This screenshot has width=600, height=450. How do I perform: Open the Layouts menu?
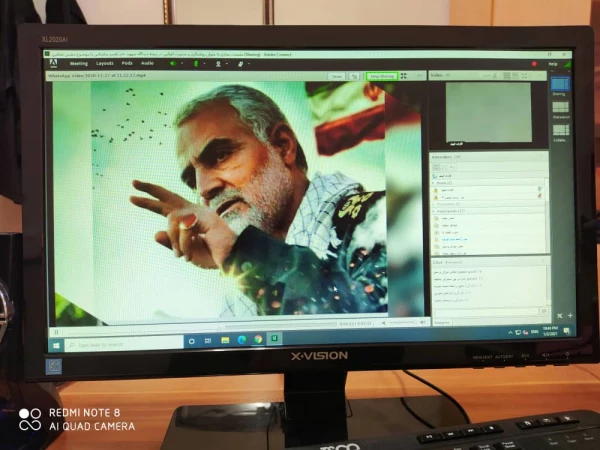(x=104, y=63)
